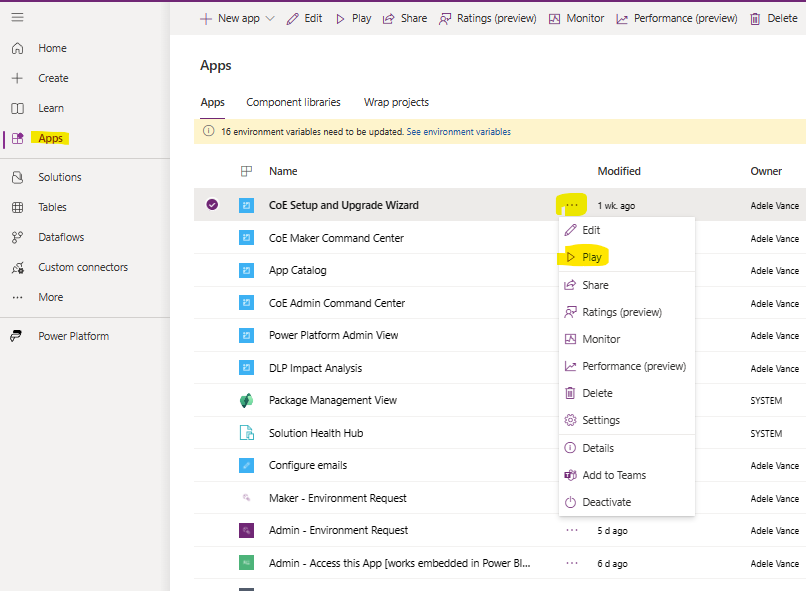Collapse the navigation pane with the hamburger icon
Image resolution: width=806 pixels, height=591 pixels.
tap(17, 16)
